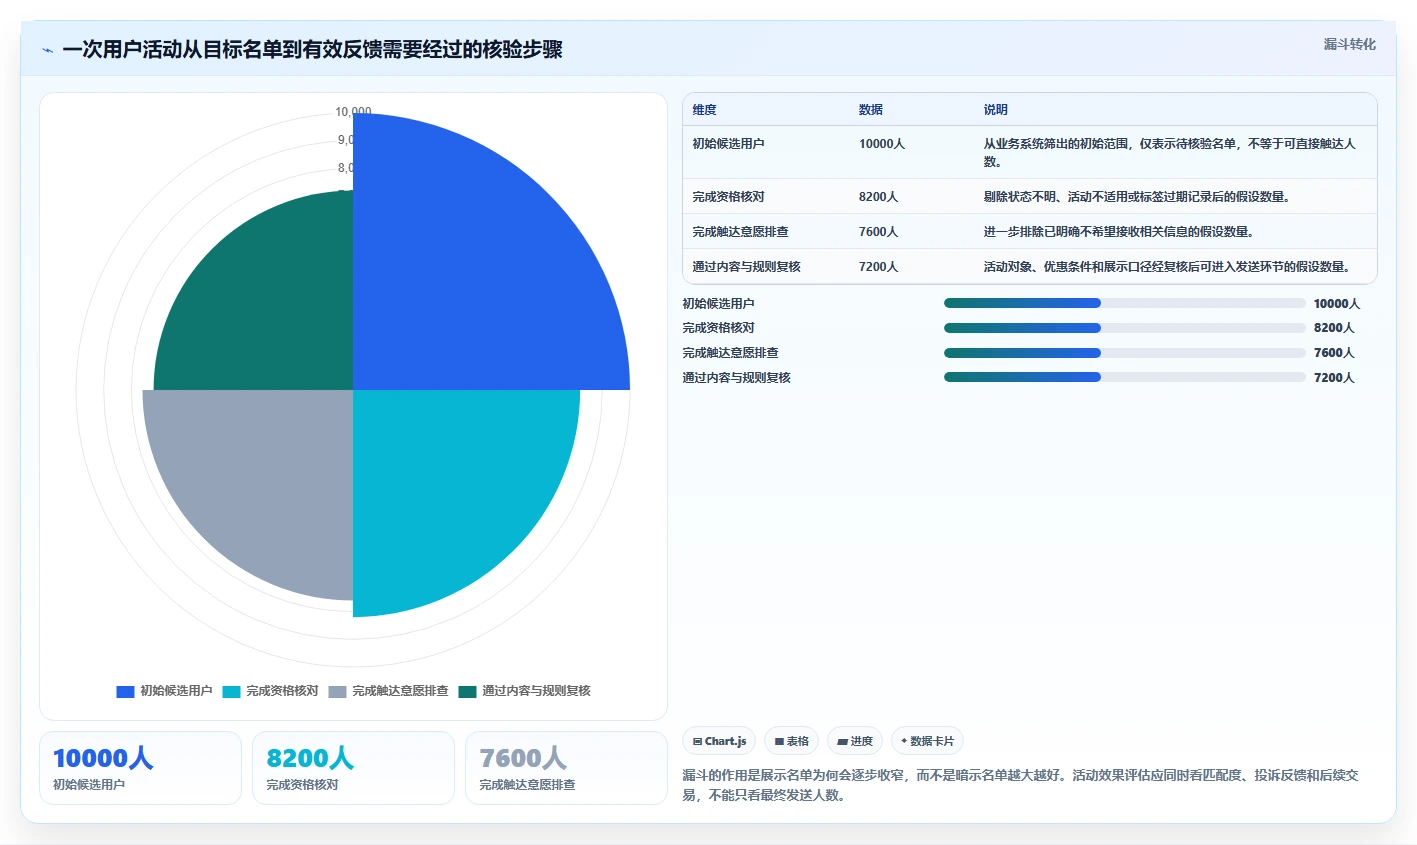Screen dimensions: 1417x845
Task: Toggle 完成资格核对 legend cyan swatch
Action: pyautogui.click(x=231, y=691)
